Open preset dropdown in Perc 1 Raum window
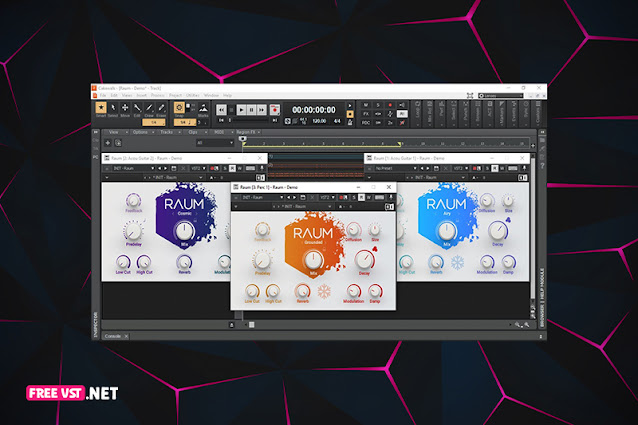Screen dimensions: 638x425 [262, 197]
